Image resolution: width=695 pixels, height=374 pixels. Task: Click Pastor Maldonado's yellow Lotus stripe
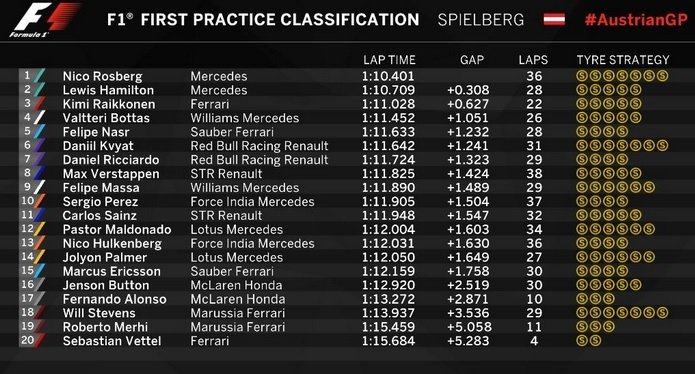click(x=40, y=229)
